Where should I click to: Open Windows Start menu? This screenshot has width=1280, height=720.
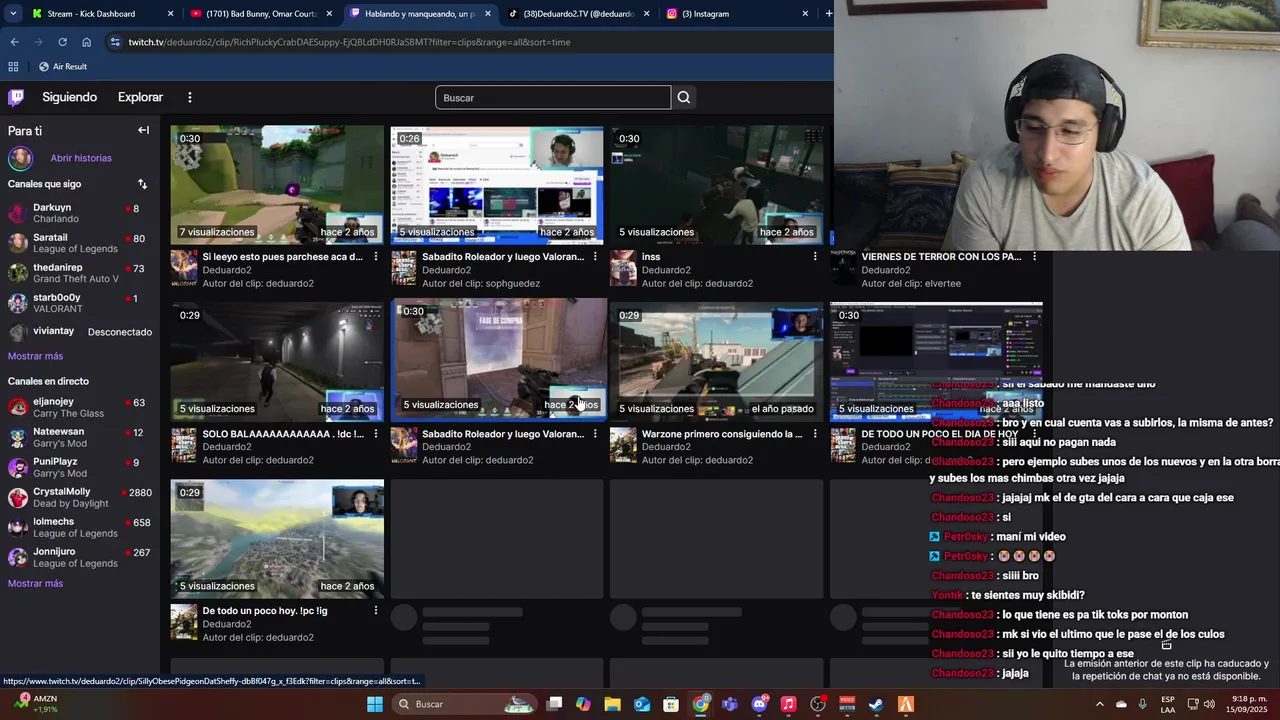(x=375, y=704)
